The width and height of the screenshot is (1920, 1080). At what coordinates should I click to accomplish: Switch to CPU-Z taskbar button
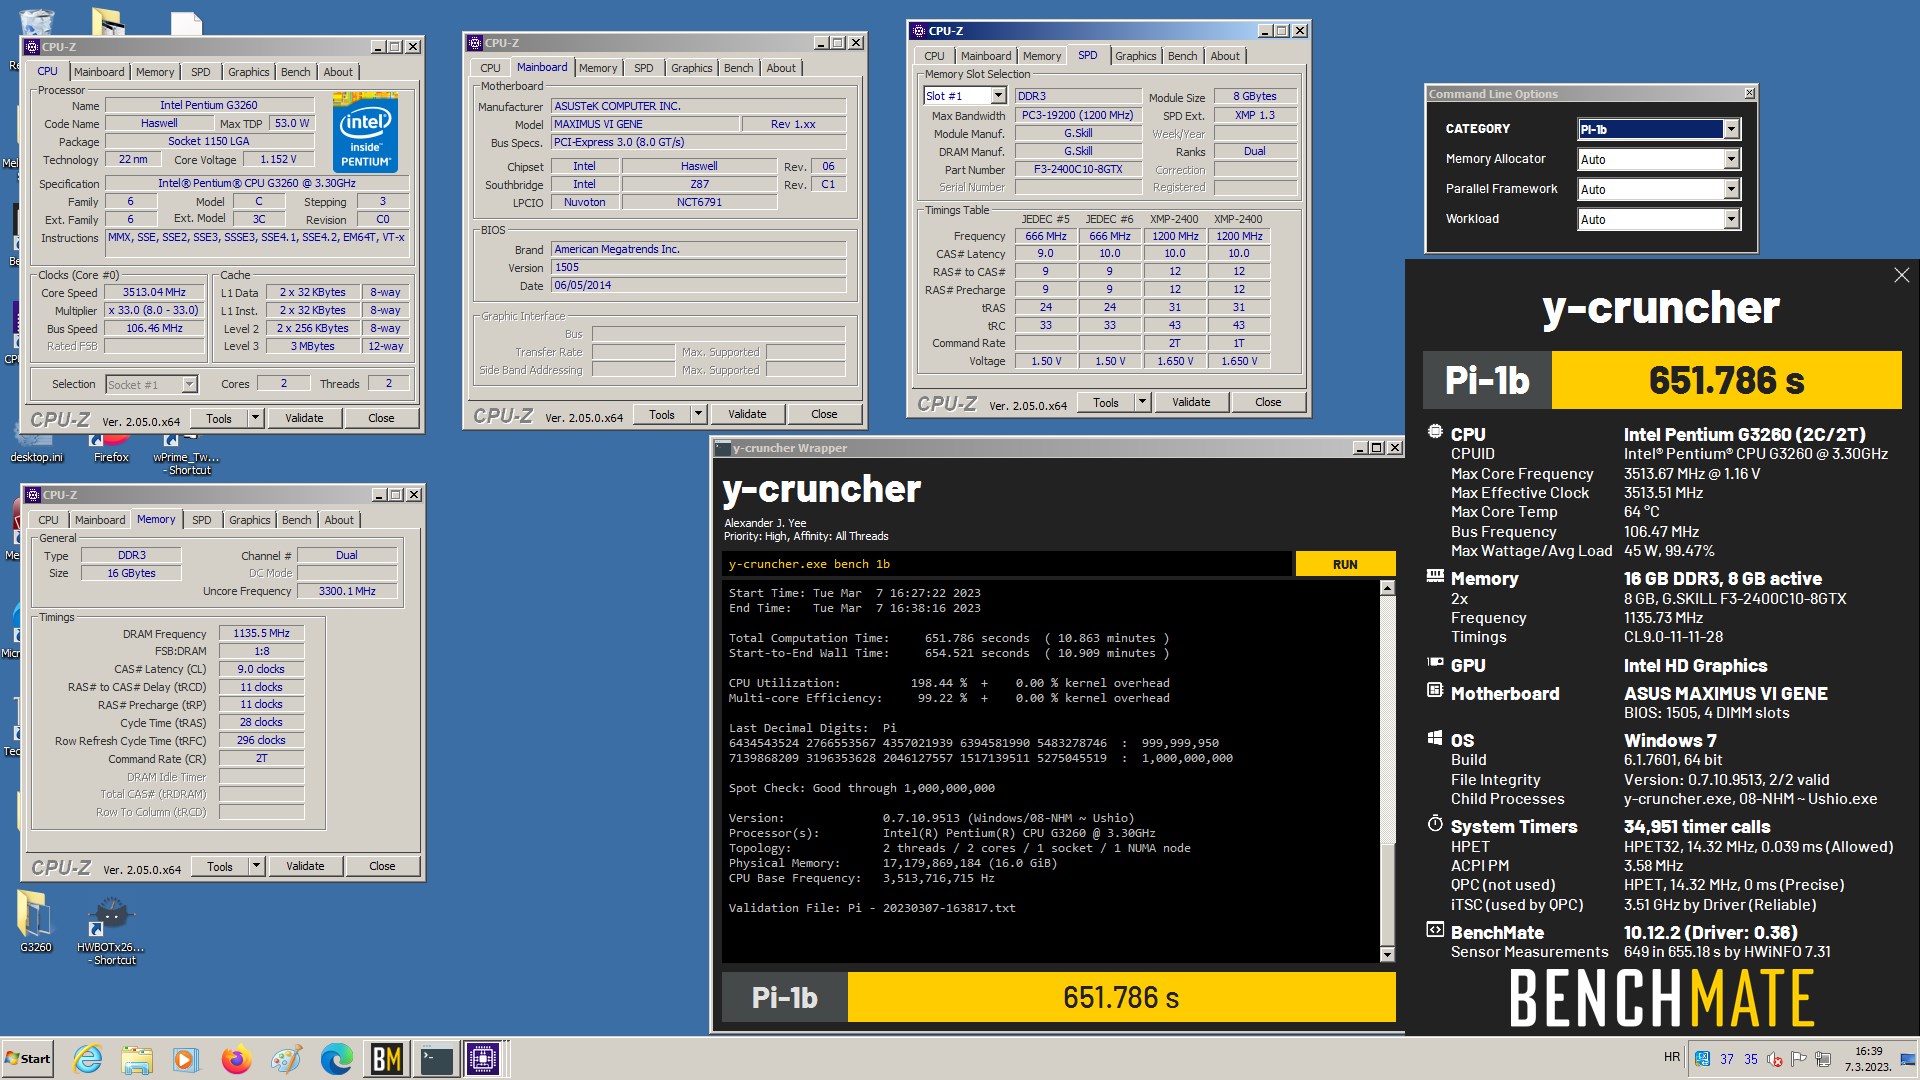tap(483, 1059)
